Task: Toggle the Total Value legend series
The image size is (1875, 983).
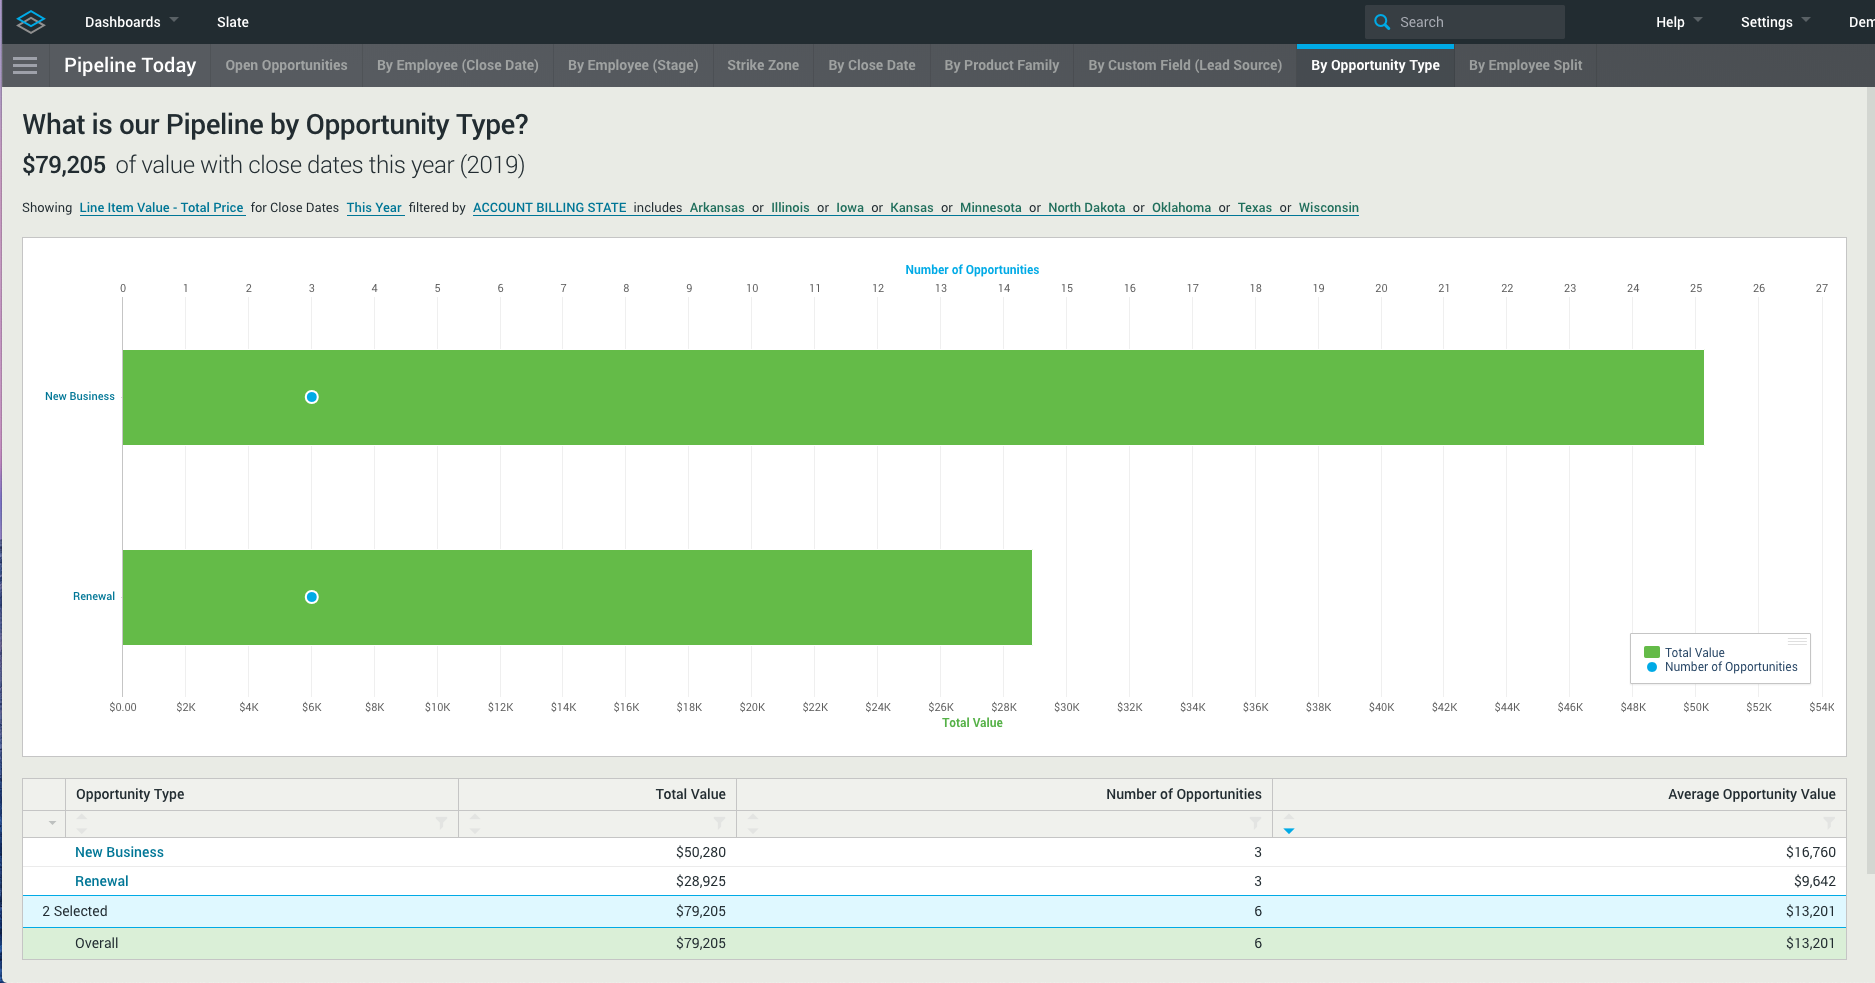Action: click(x=1685, y=652)
